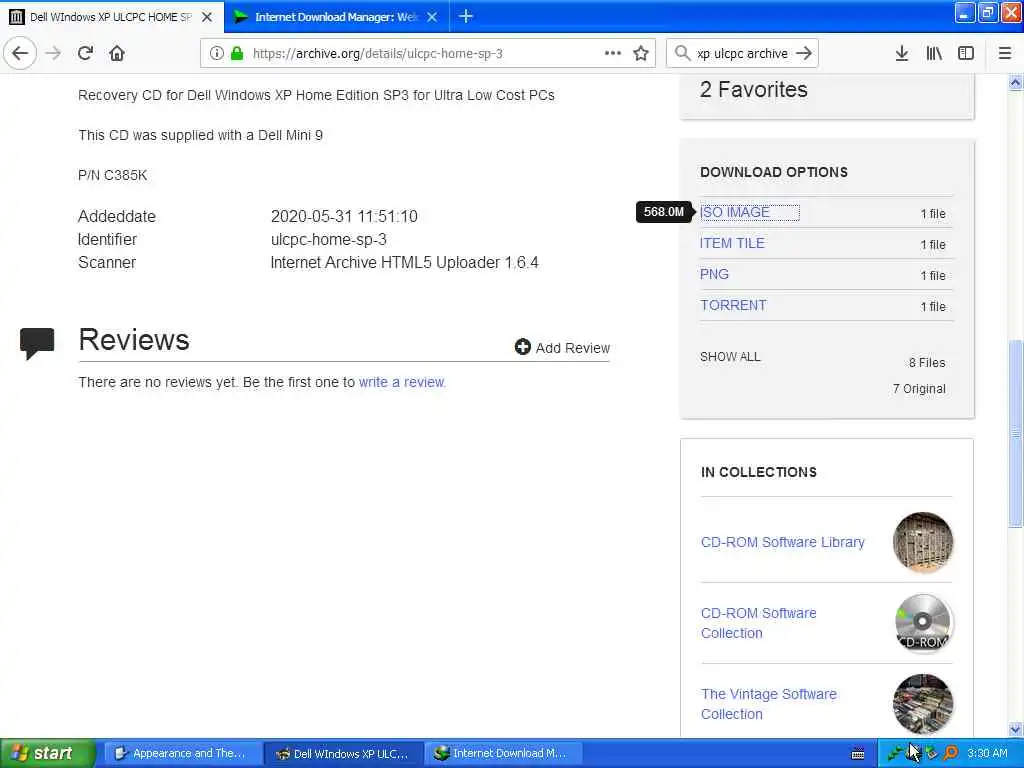This screenshot has height=768, width=1024.
Task: Open the browser home page
Action: [117, 53]
